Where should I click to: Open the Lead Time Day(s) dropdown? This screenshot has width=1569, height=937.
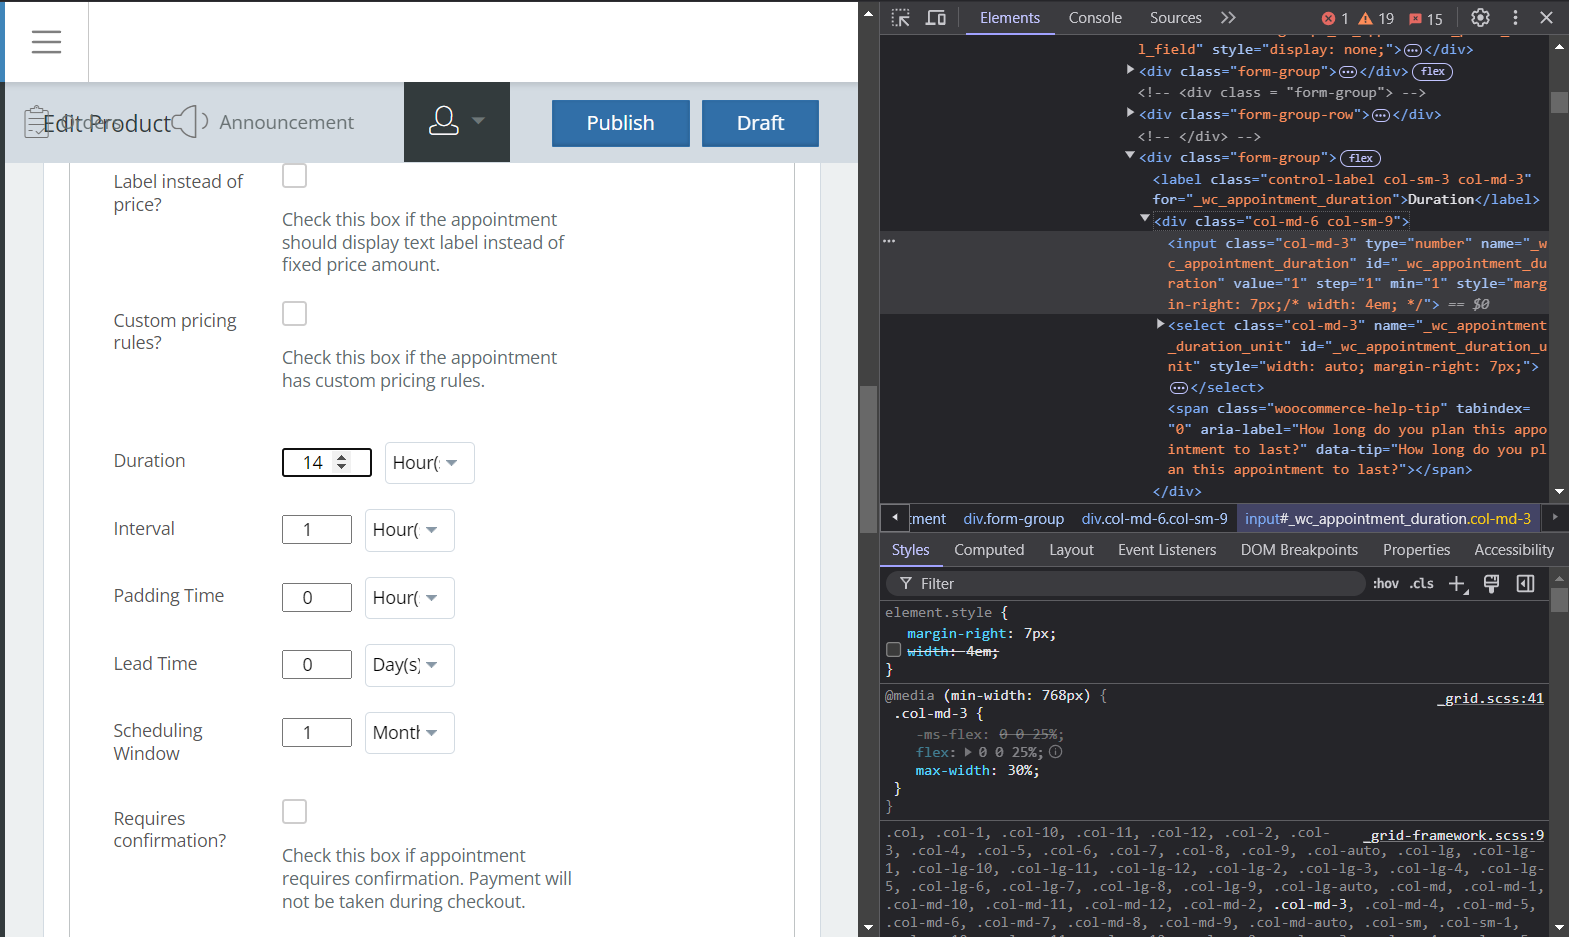coord(409,665)
